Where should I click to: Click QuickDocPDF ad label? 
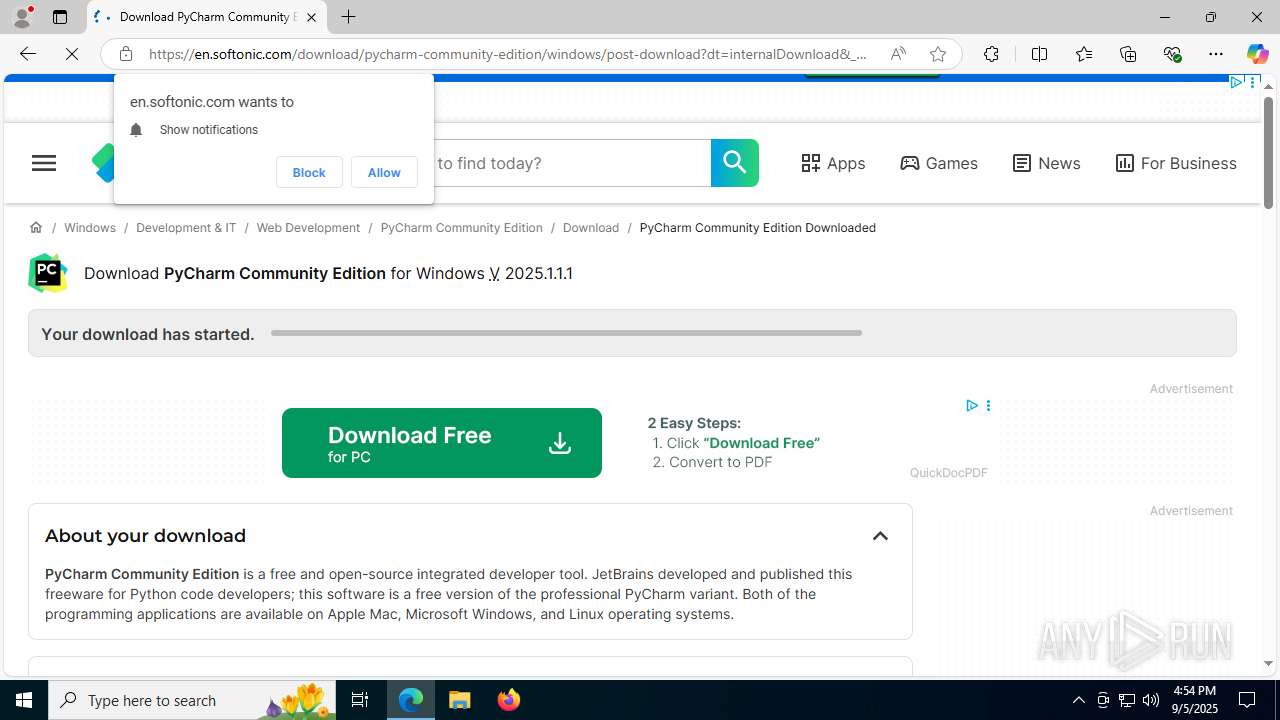click(948, 473)
